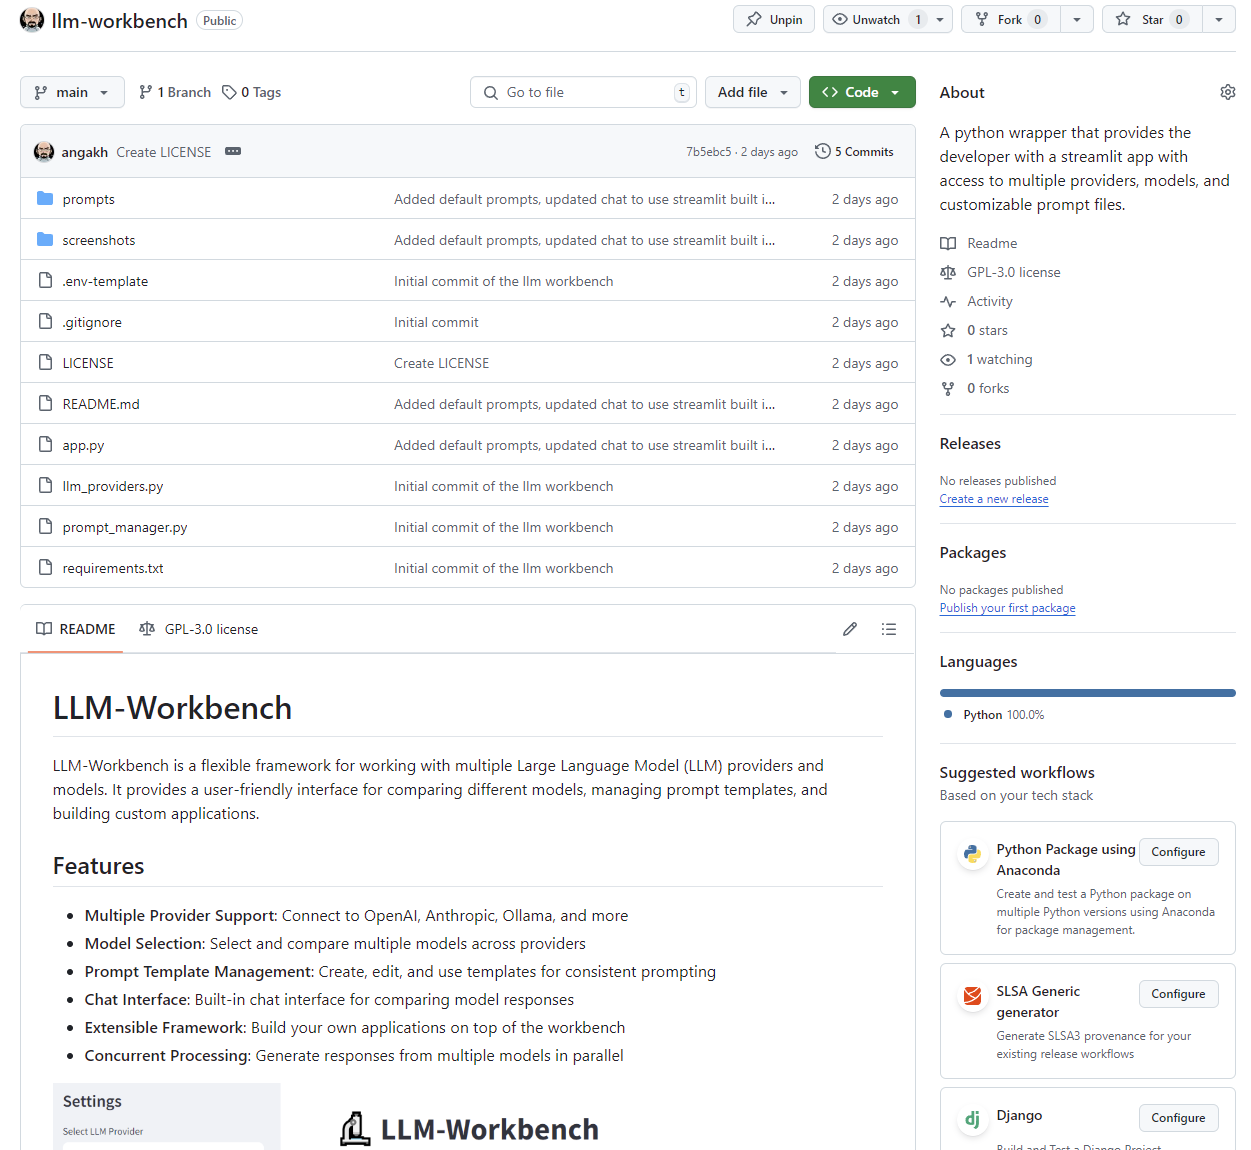The width and height of the screenshot is (1251, 1150).
Task: Click the LICENSE file icon
Action: pos(45,363)
